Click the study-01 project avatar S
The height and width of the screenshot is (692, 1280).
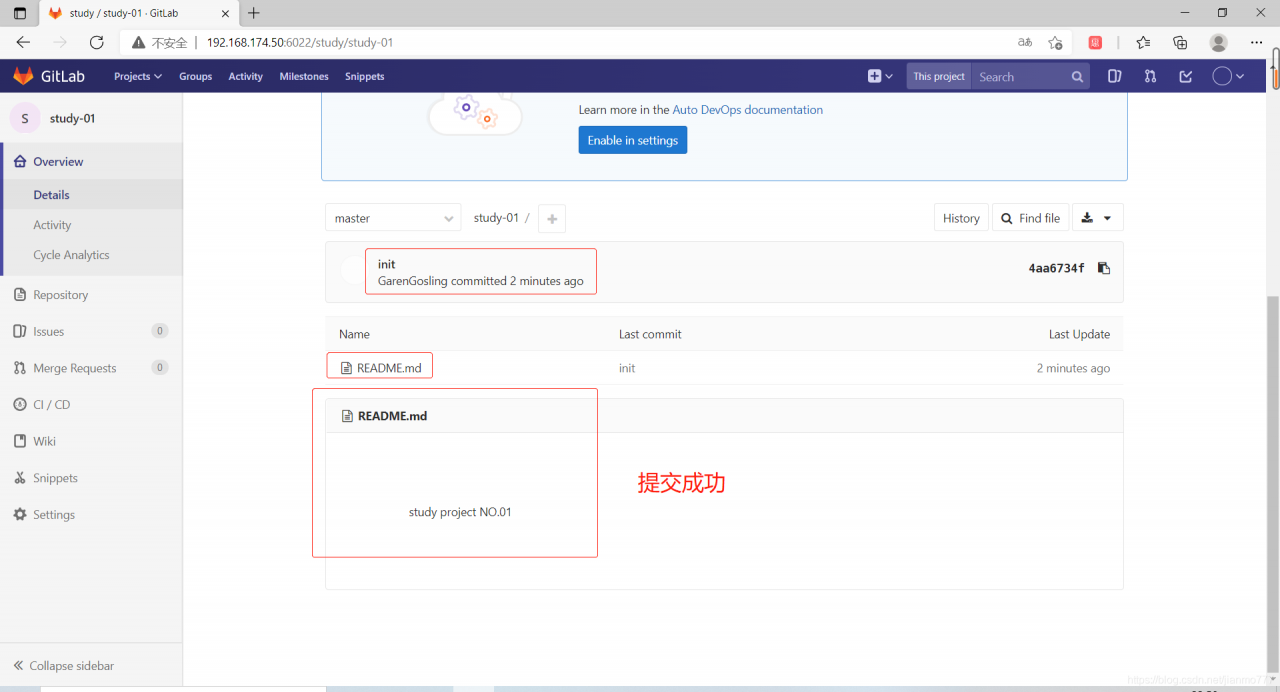(x=25, y=118)
